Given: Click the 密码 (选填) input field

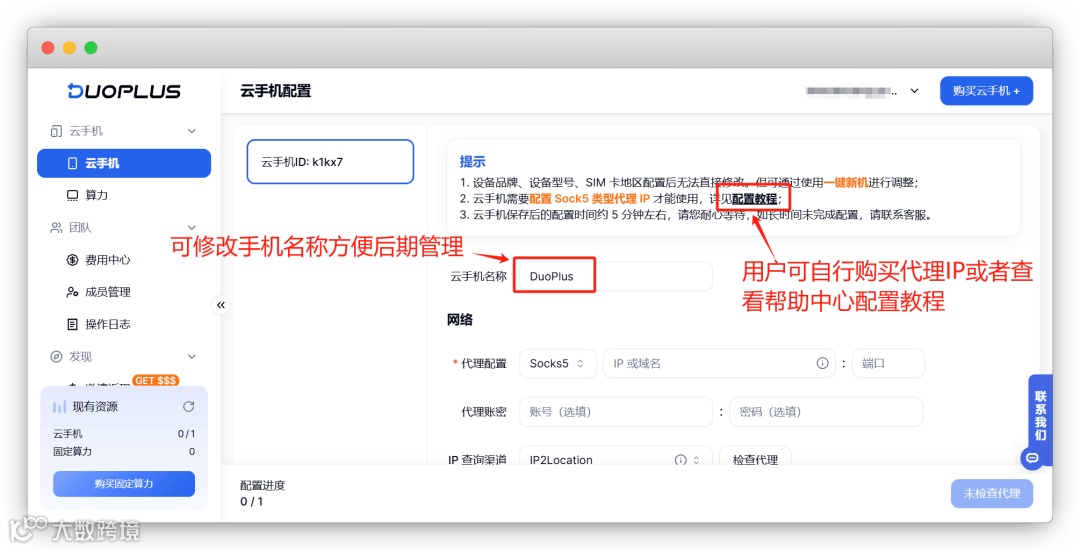Looking at the screenshot, I should coord(826,412).
